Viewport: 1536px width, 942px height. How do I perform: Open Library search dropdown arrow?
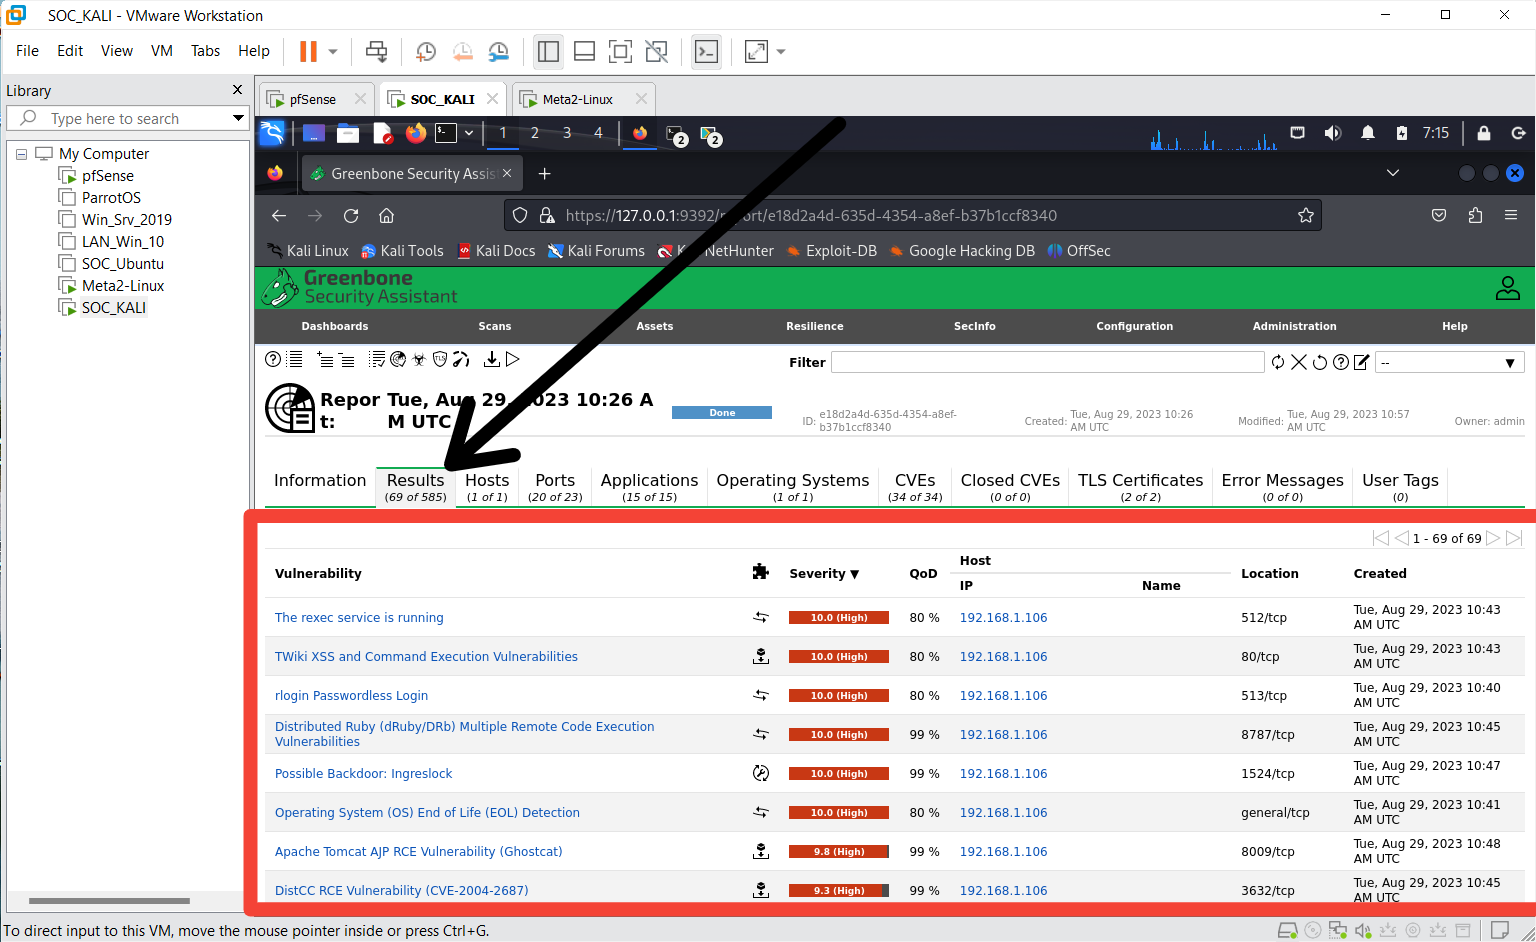coord(238,118)
